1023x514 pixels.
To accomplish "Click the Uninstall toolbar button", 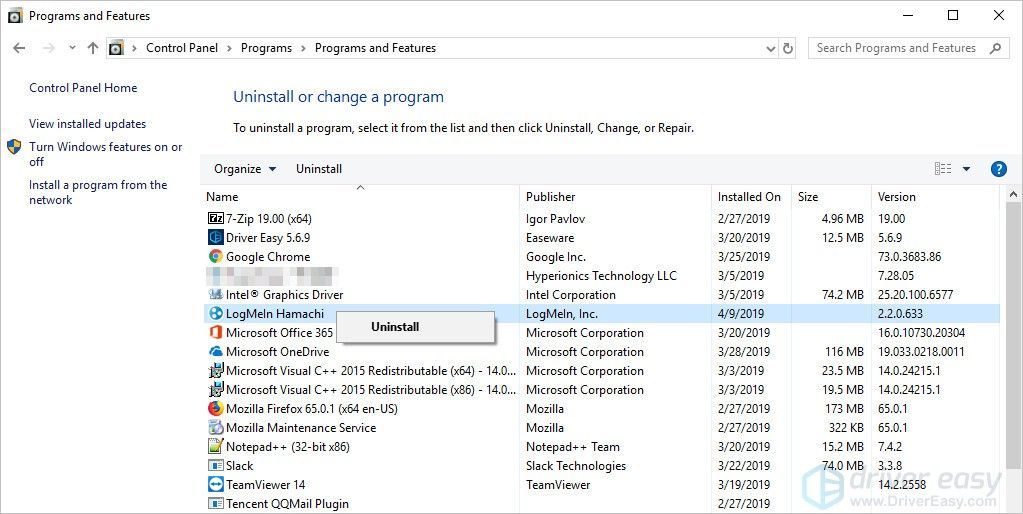I will [x=319, y=169].
